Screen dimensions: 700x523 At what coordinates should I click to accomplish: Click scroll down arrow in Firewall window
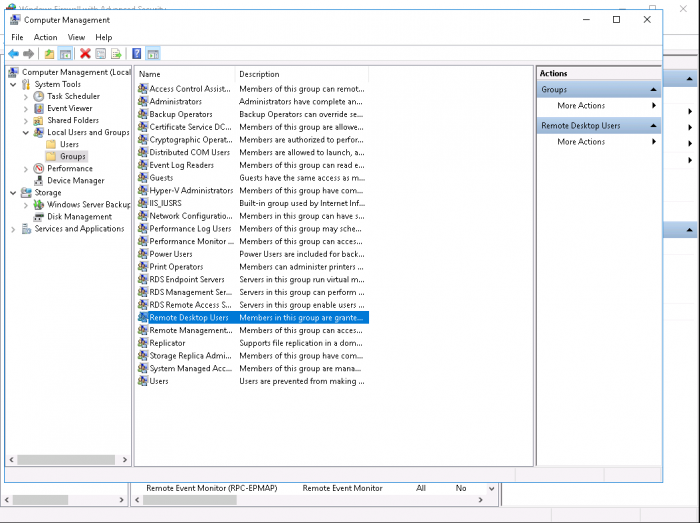point(492,489)
